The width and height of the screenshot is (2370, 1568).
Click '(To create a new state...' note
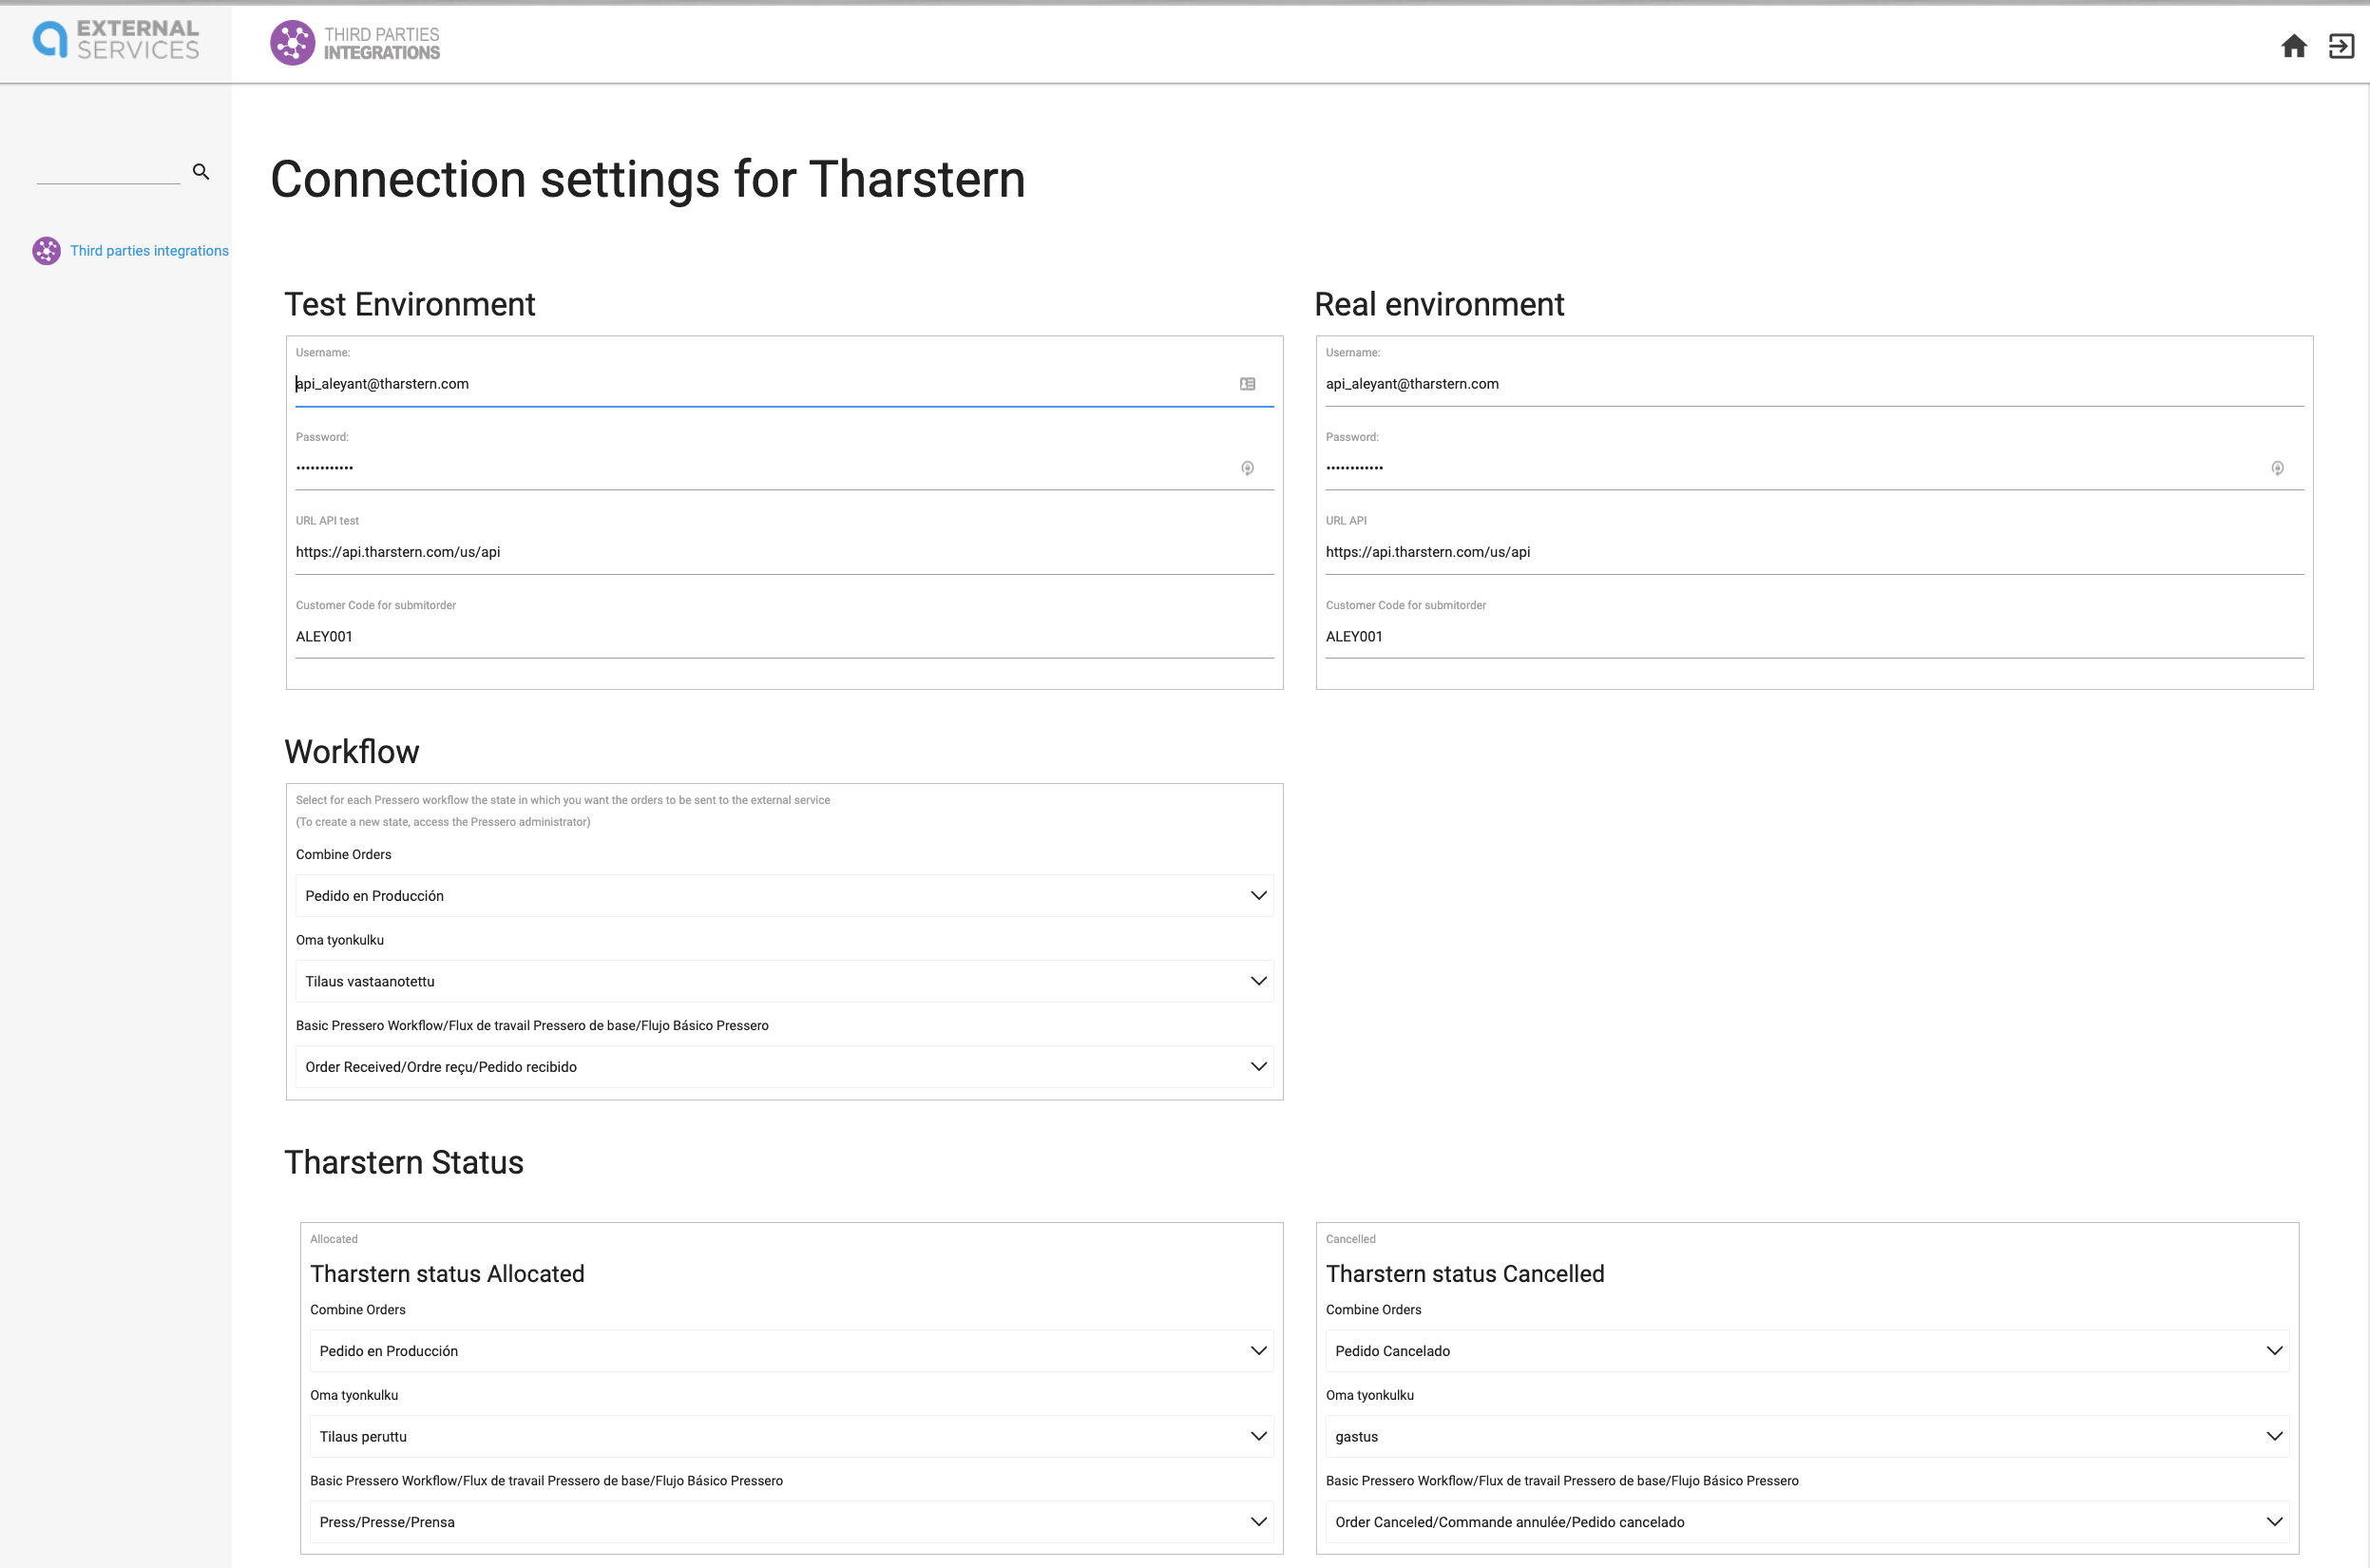pyautogui.click(x=443, y=822)
